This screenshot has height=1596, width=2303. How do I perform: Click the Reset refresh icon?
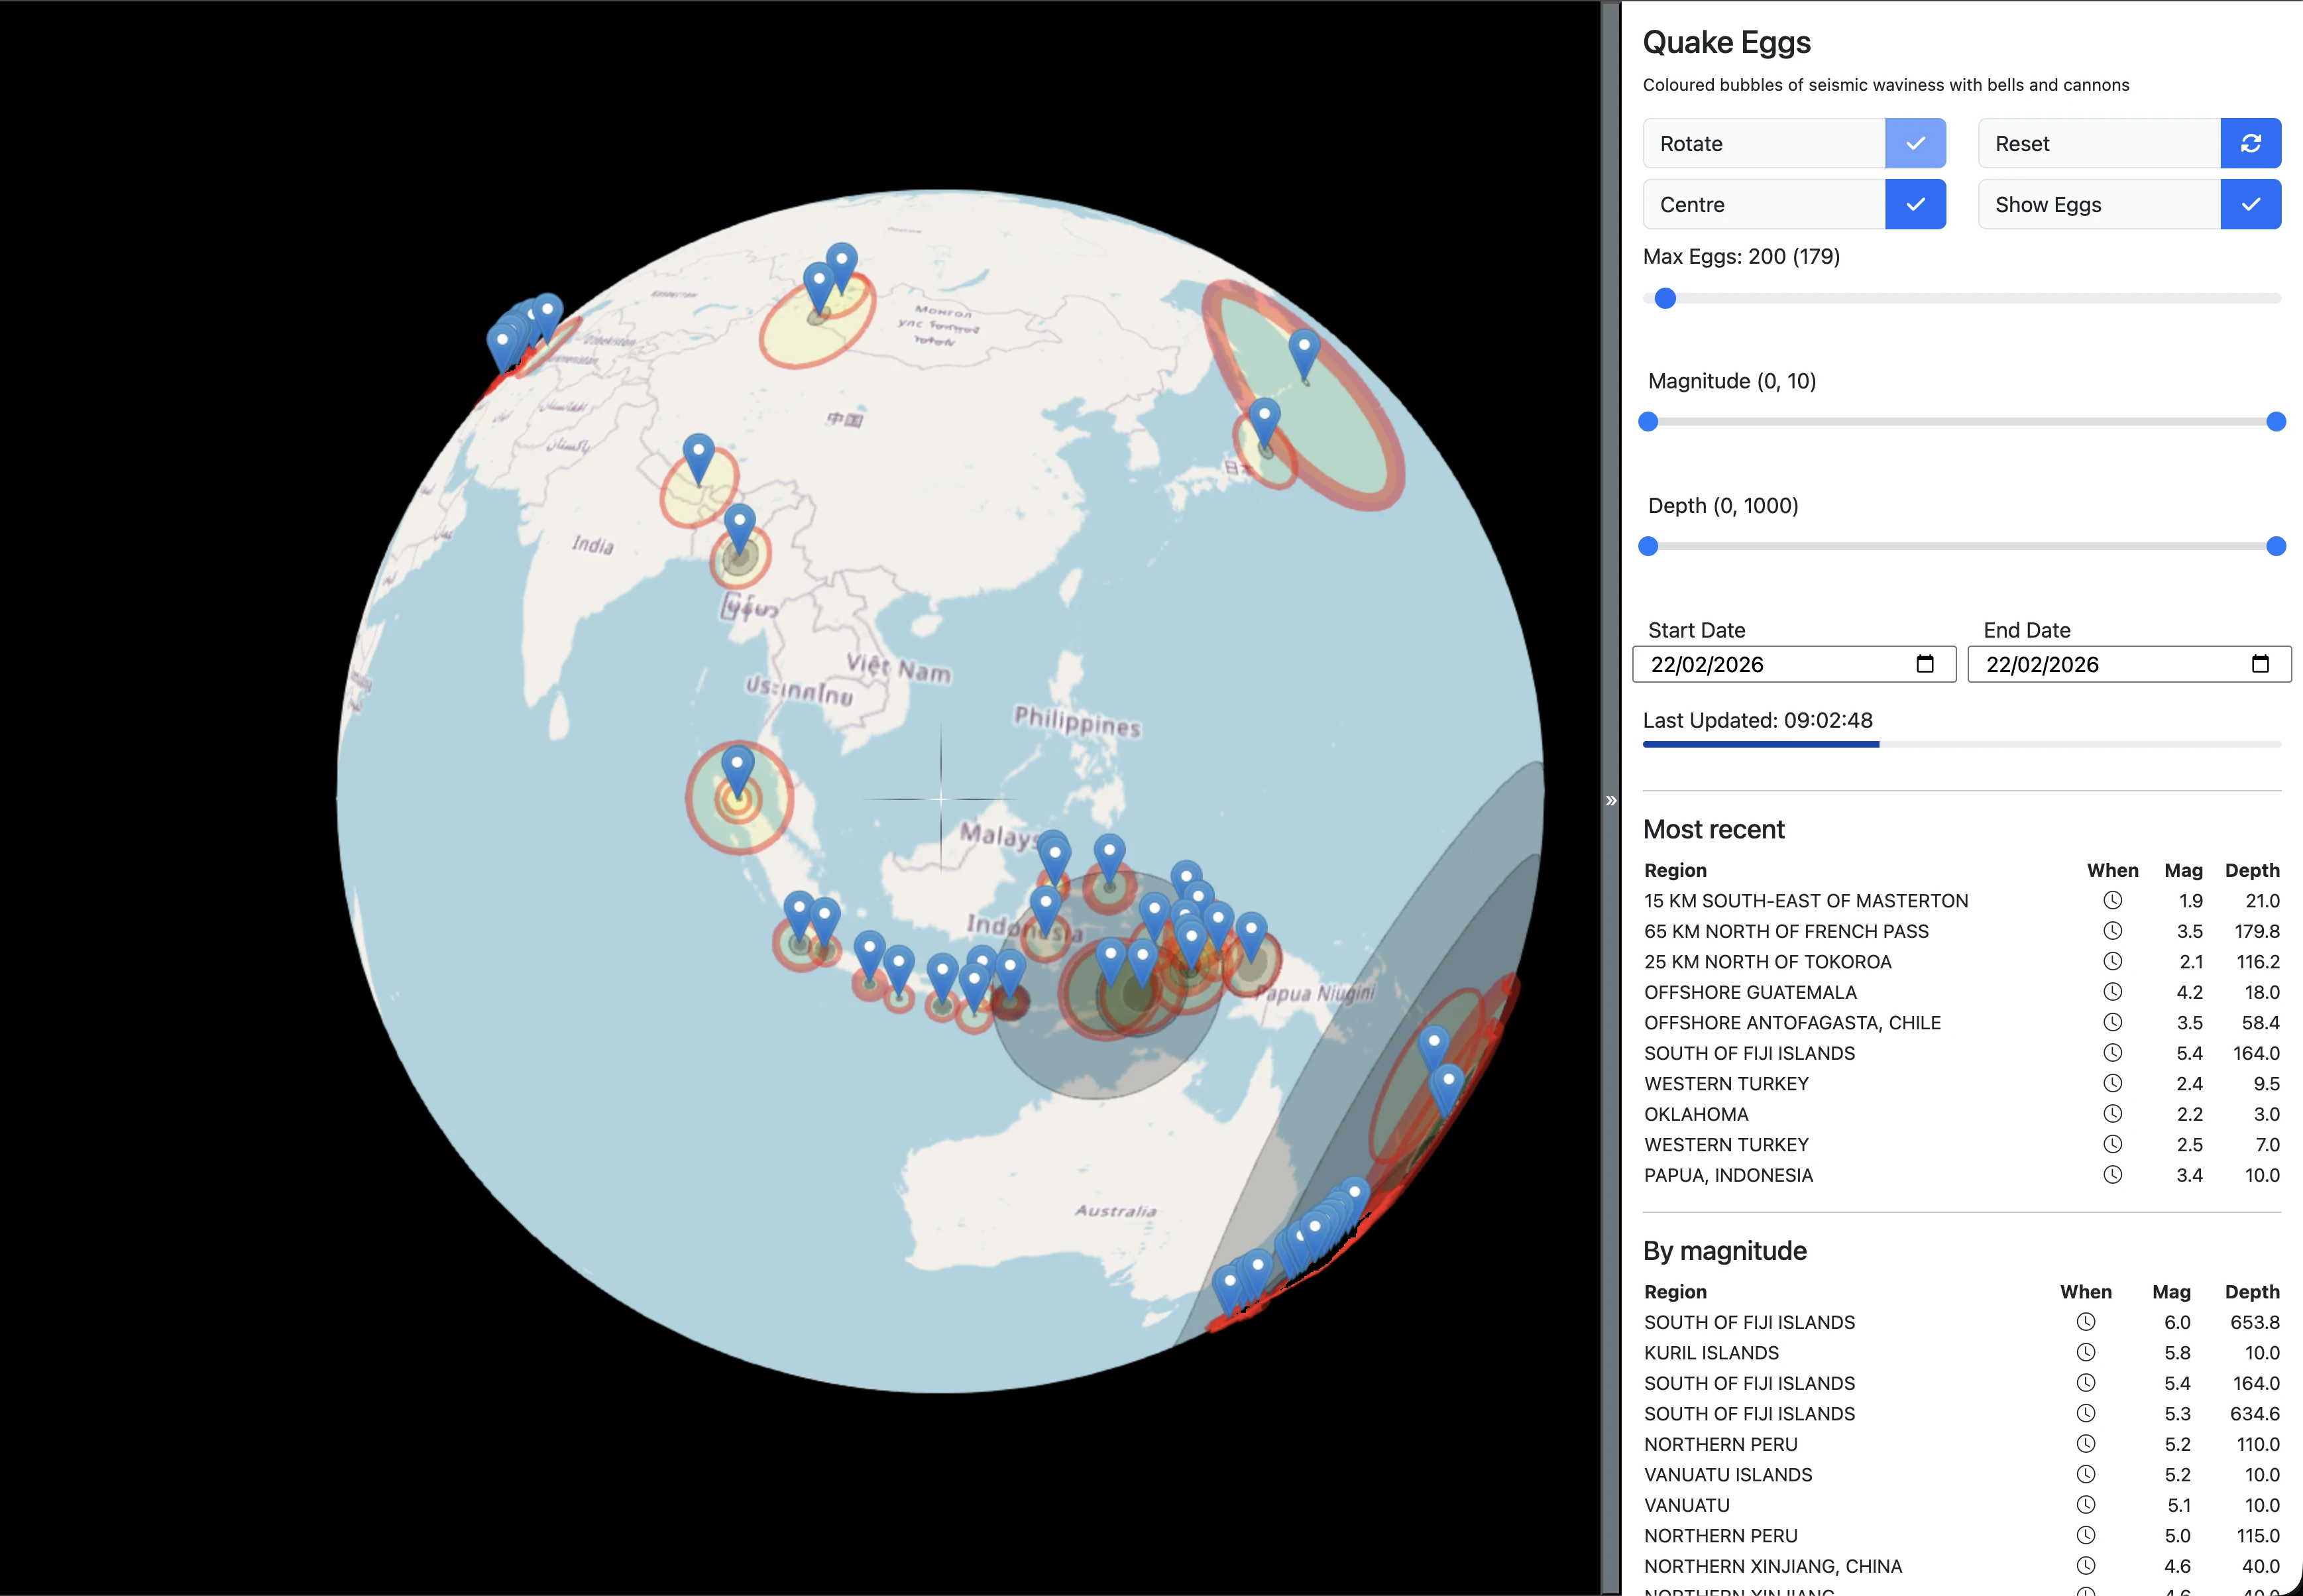(2251, 143)
